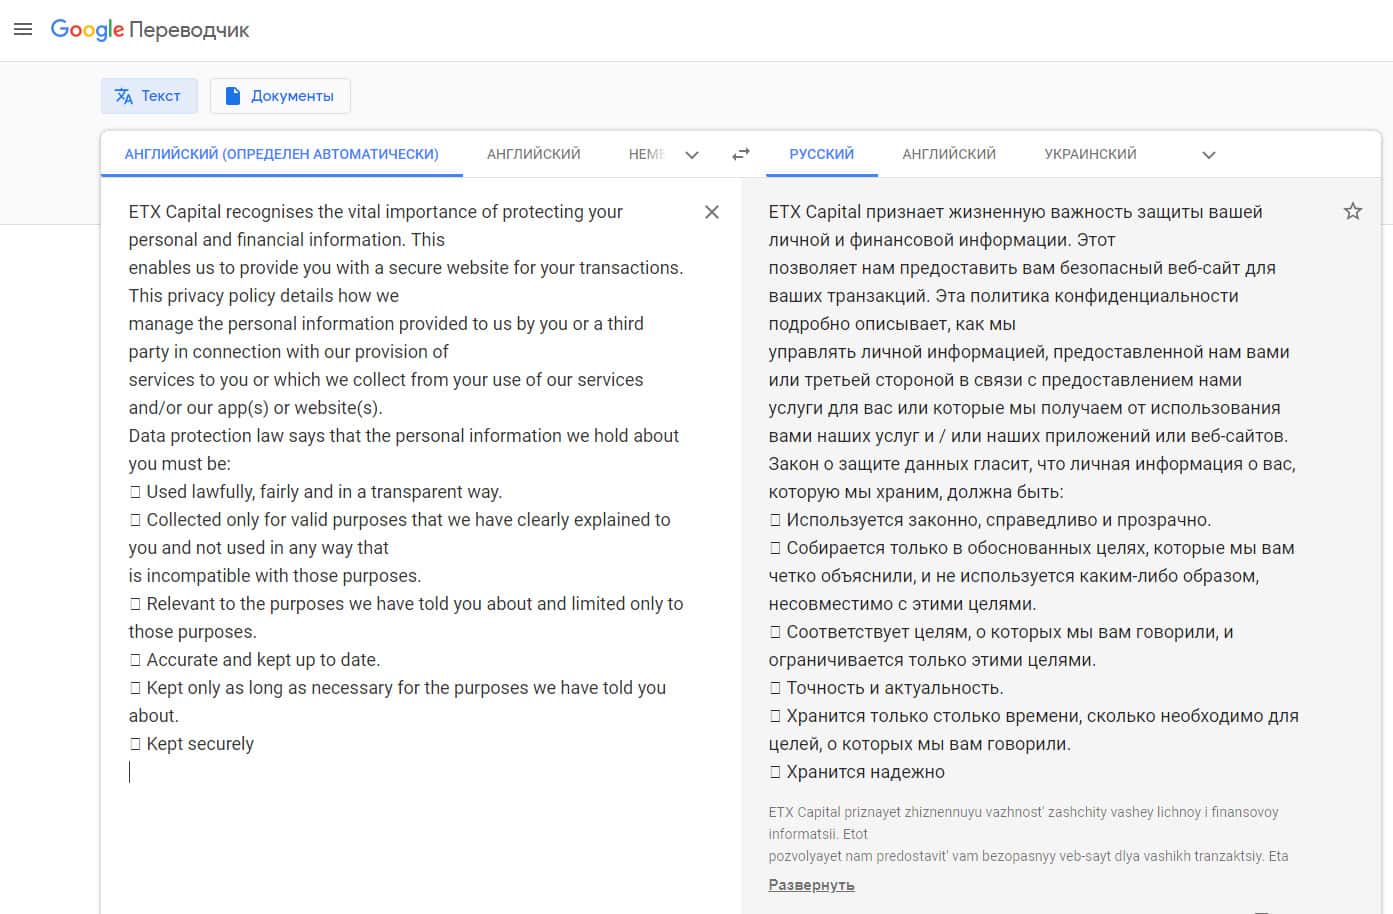Image resolution: width=1393 pixels, height=914 pixels.
Task: Swap source and target languages
Action: 741,154
